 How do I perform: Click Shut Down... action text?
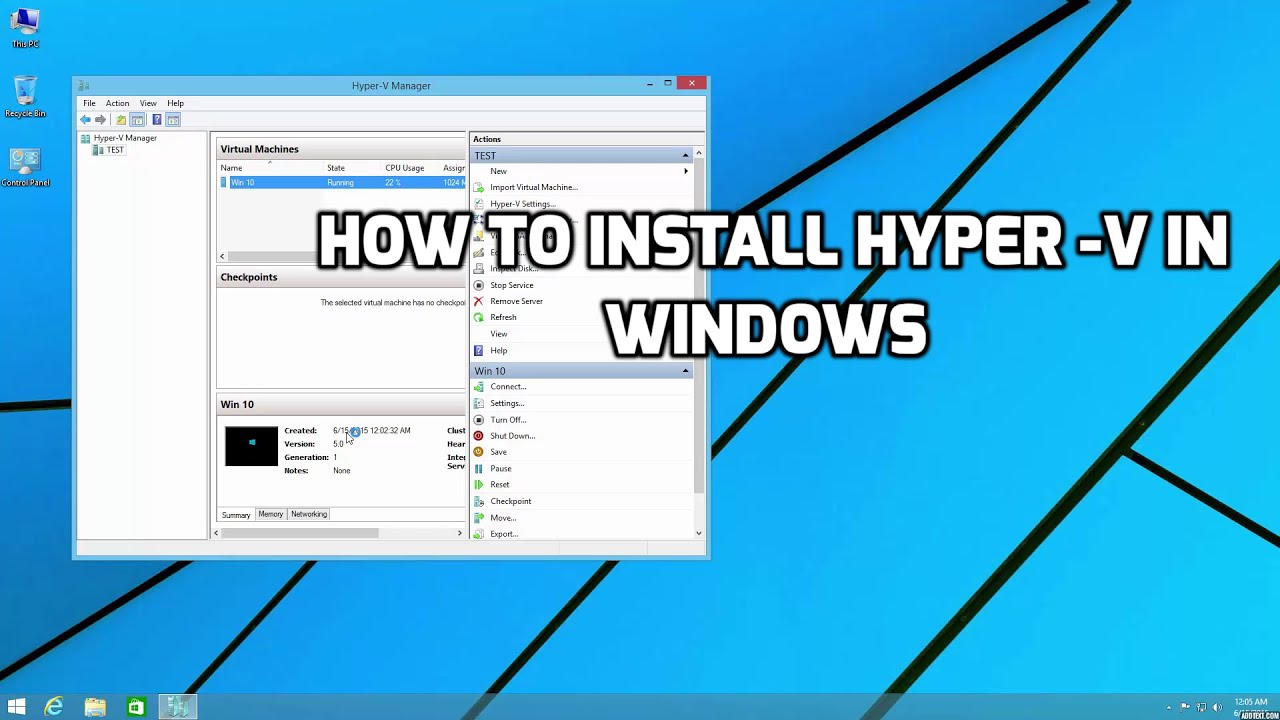pyautogui.click(x=513, y=436)
